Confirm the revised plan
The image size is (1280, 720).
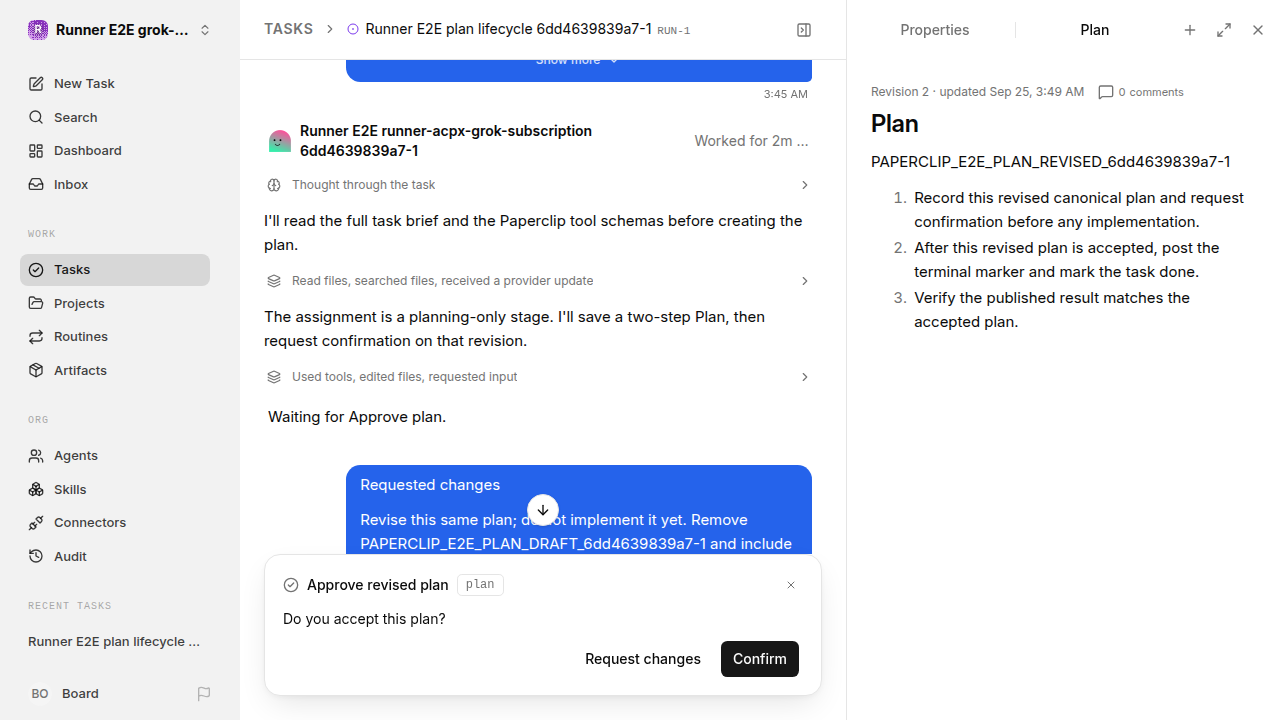pyautogui.click(x=760, y=659)
